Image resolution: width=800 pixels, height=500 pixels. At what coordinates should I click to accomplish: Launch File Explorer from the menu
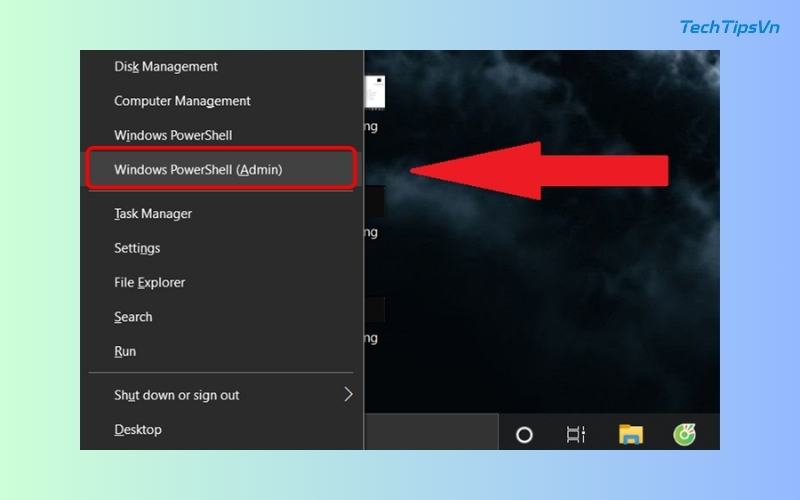click(221, 282)
